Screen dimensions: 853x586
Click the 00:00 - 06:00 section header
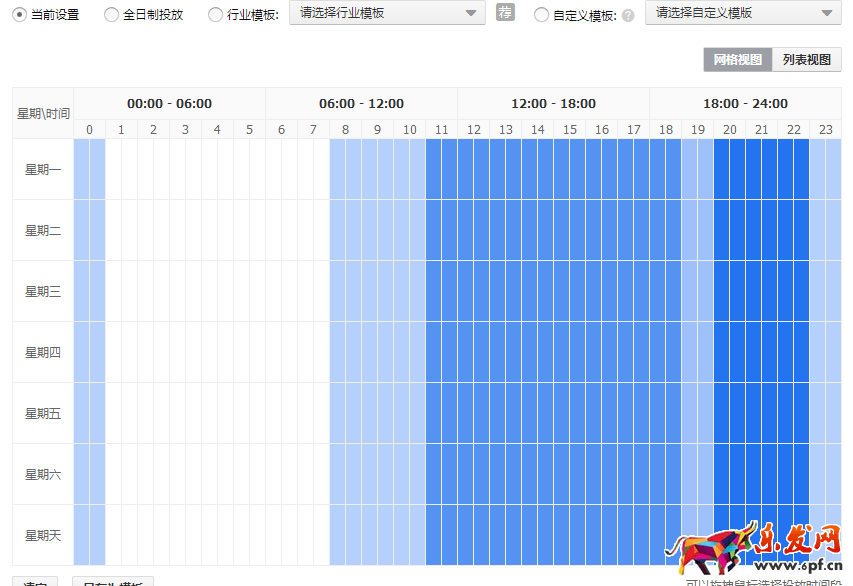click(169, 103)
